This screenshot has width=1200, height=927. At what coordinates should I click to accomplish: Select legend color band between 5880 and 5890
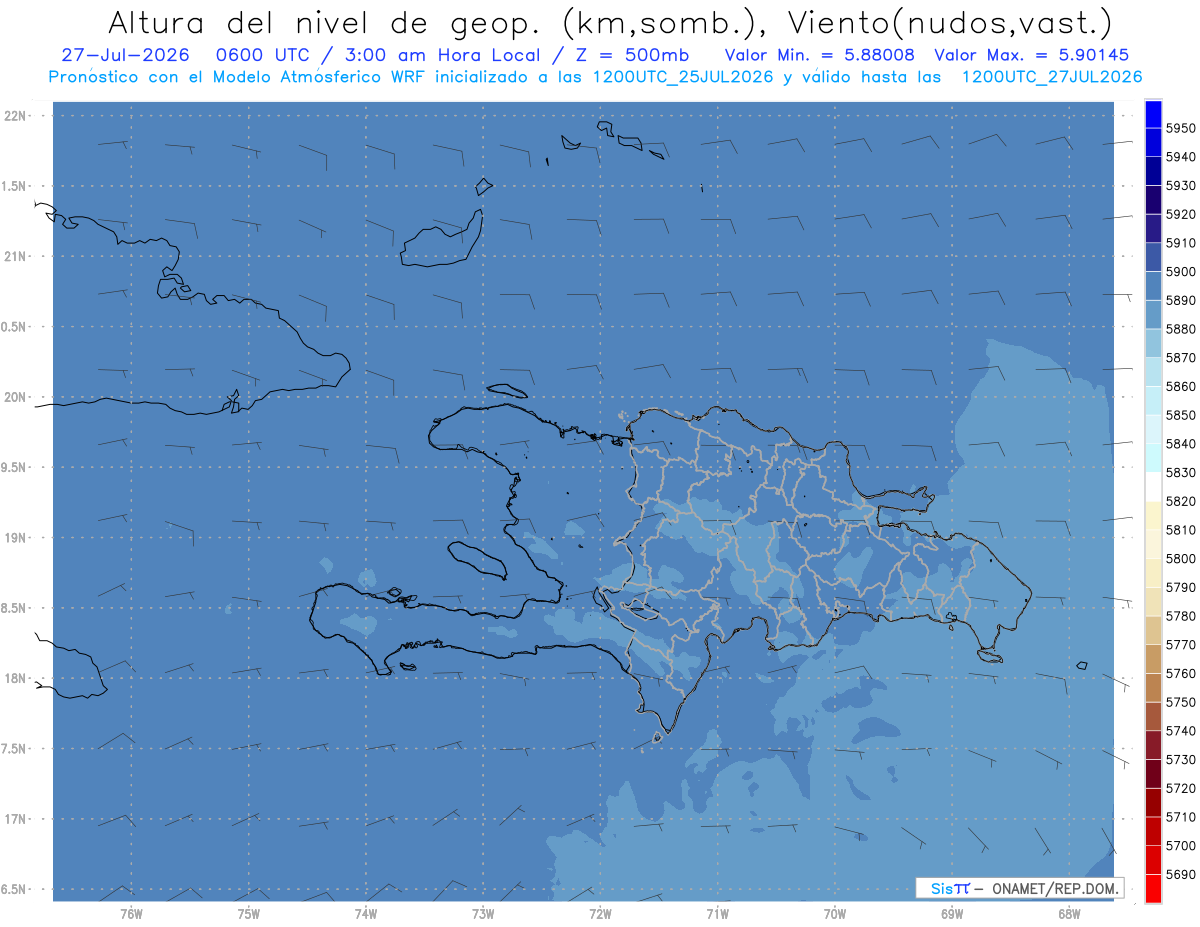(x=1153, y=314)
